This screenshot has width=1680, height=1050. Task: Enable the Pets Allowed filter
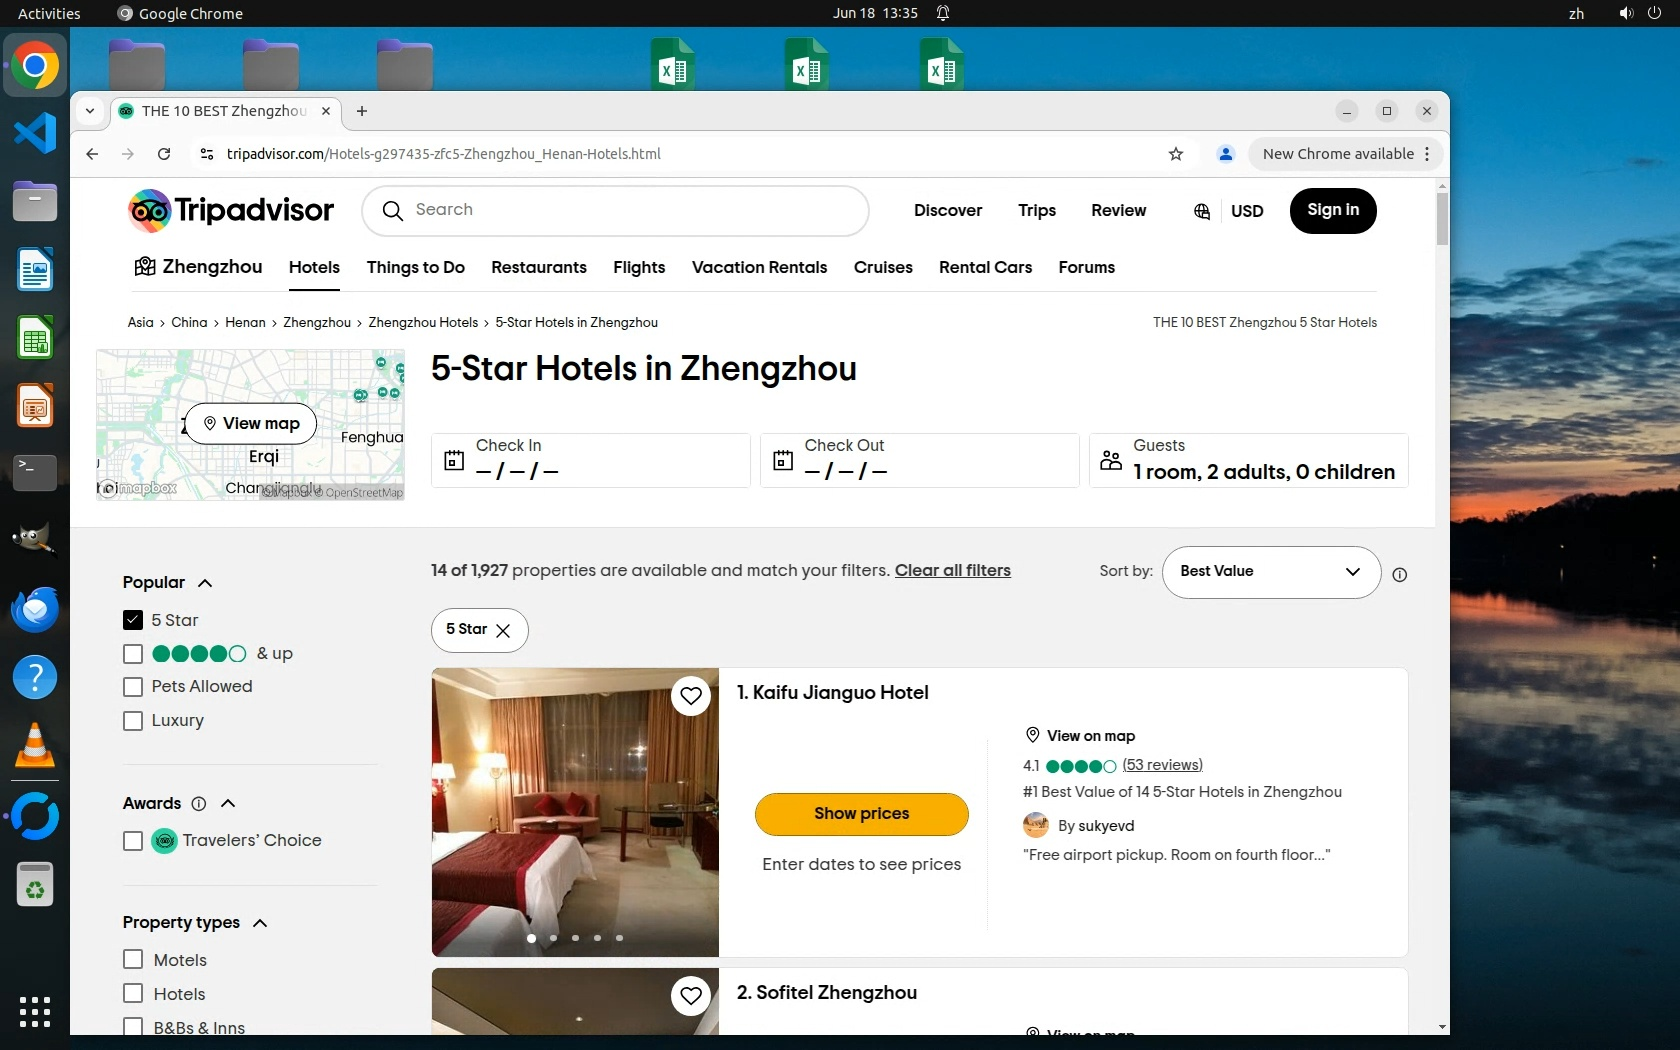pos(133,687)
